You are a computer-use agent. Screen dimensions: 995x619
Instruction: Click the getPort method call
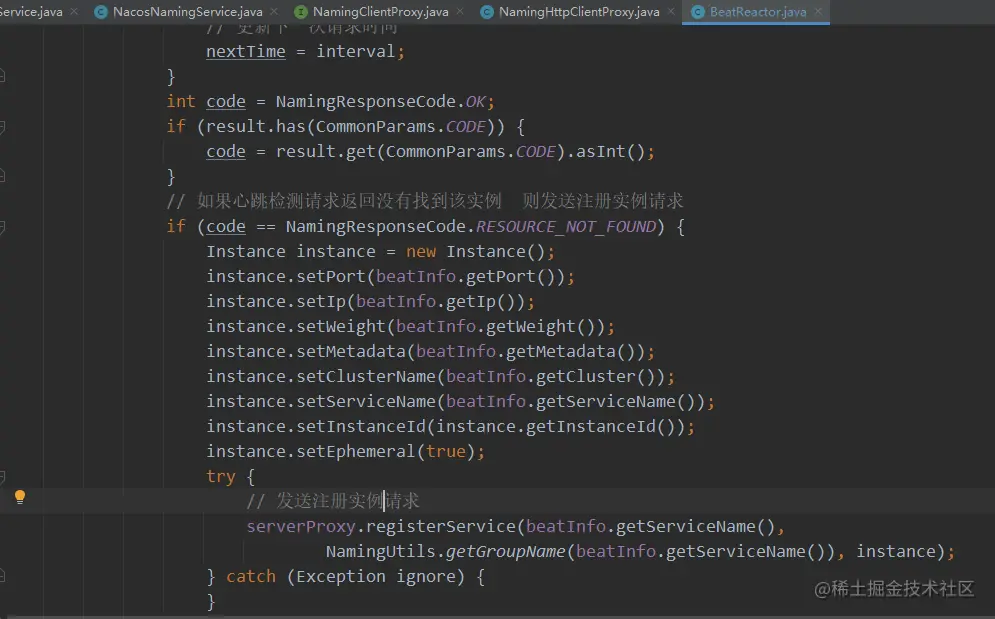[x=501, y=277]
